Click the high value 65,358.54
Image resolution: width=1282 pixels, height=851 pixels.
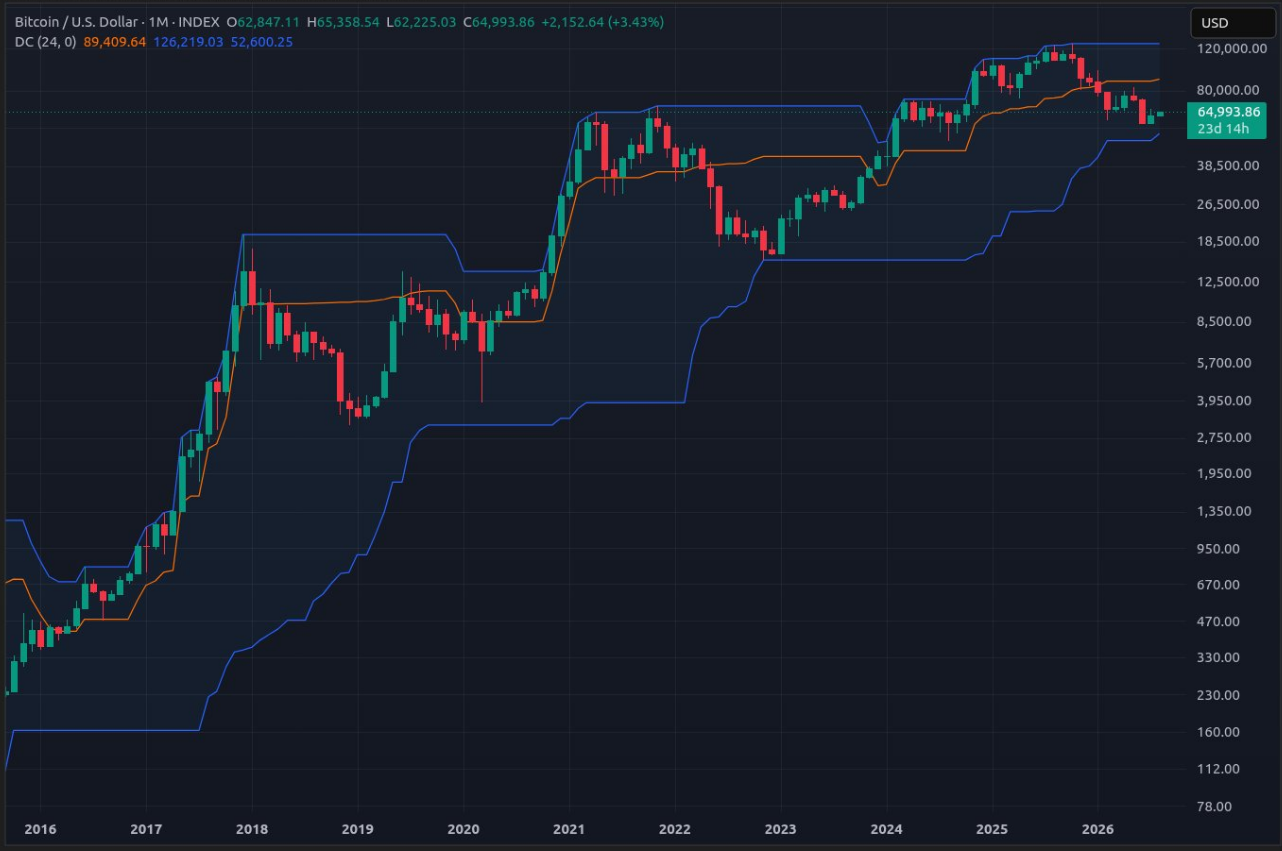pos(349,22)
